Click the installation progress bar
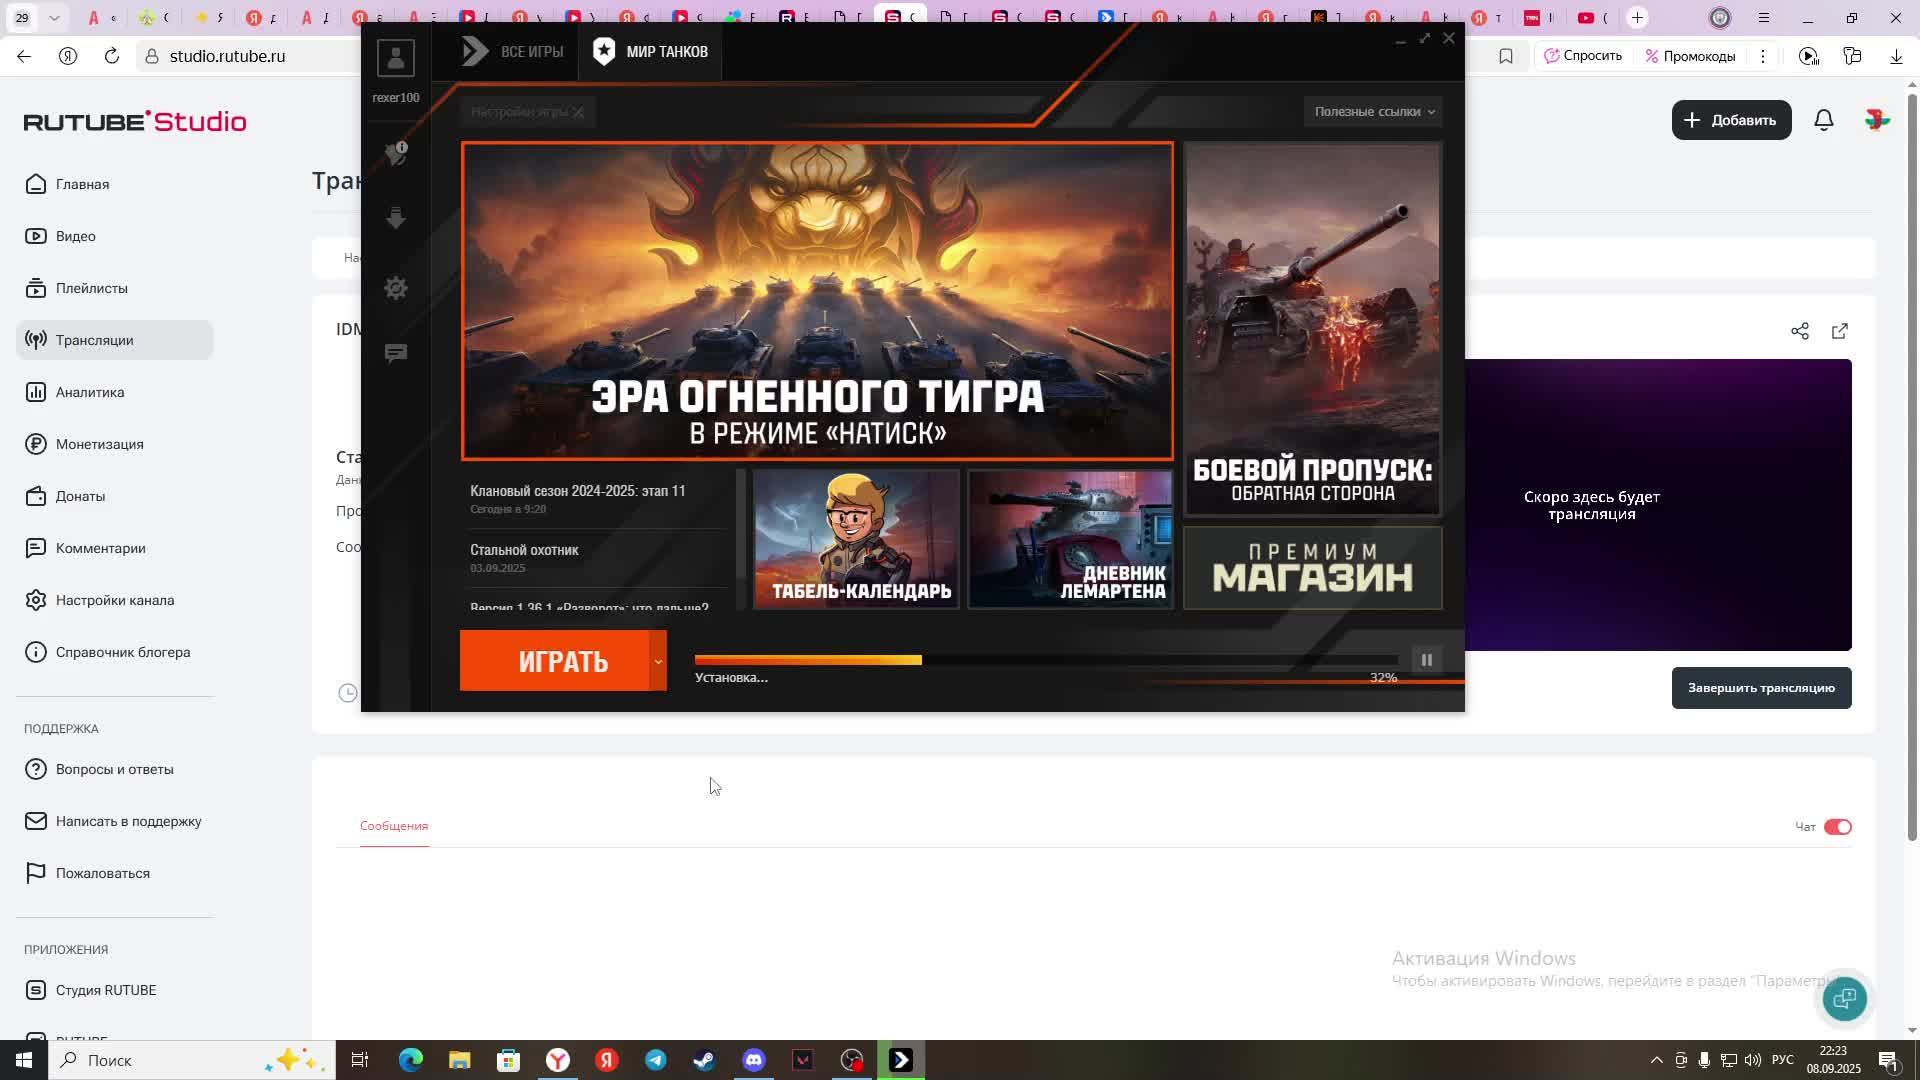 coord(1046,660)
